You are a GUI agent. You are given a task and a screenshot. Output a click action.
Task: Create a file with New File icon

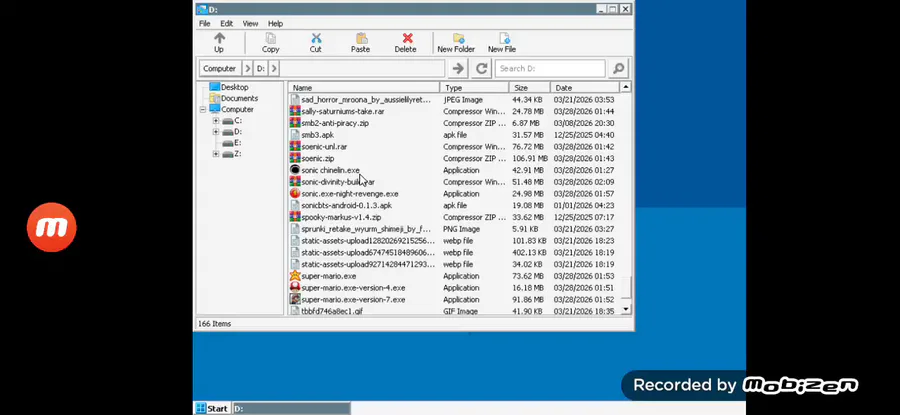click(504, 38)
